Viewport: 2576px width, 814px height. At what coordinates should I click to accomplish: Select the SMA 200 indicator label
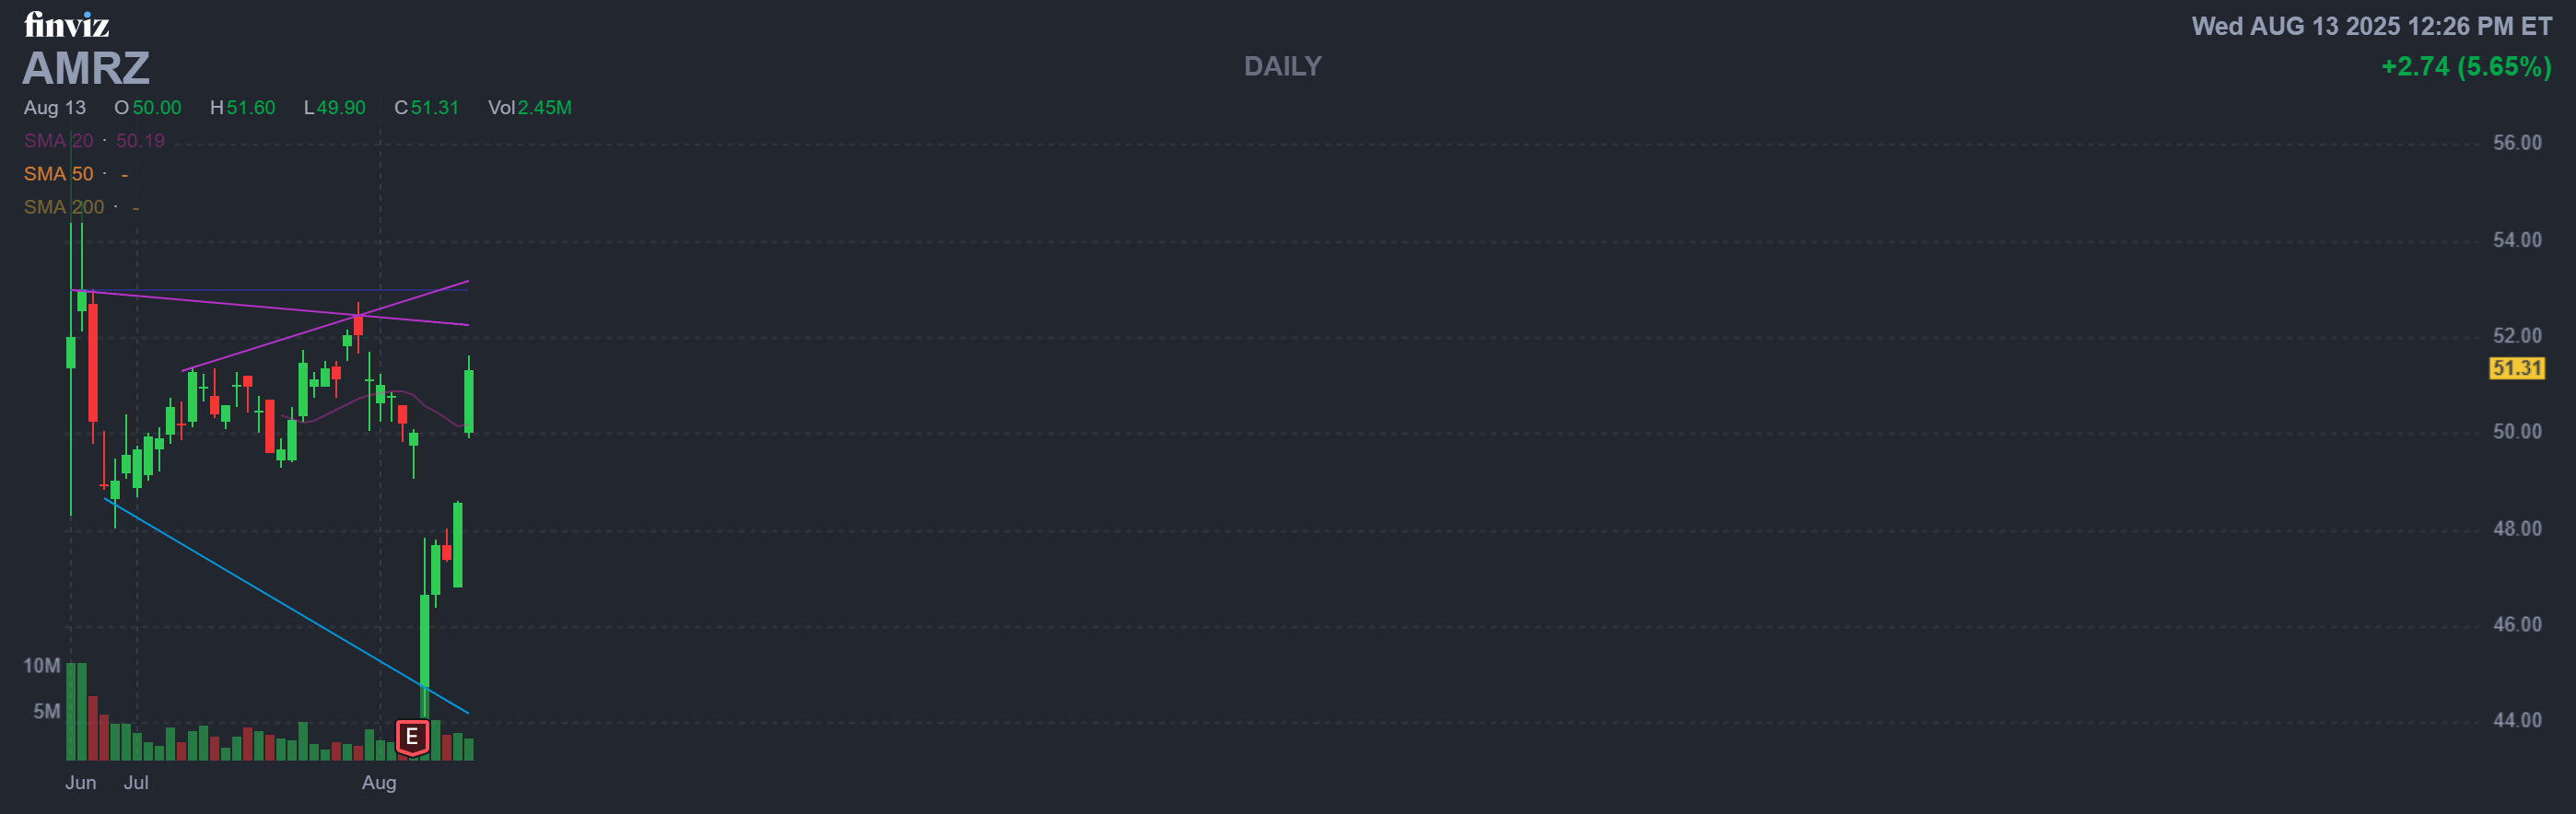tap(64, 207)
